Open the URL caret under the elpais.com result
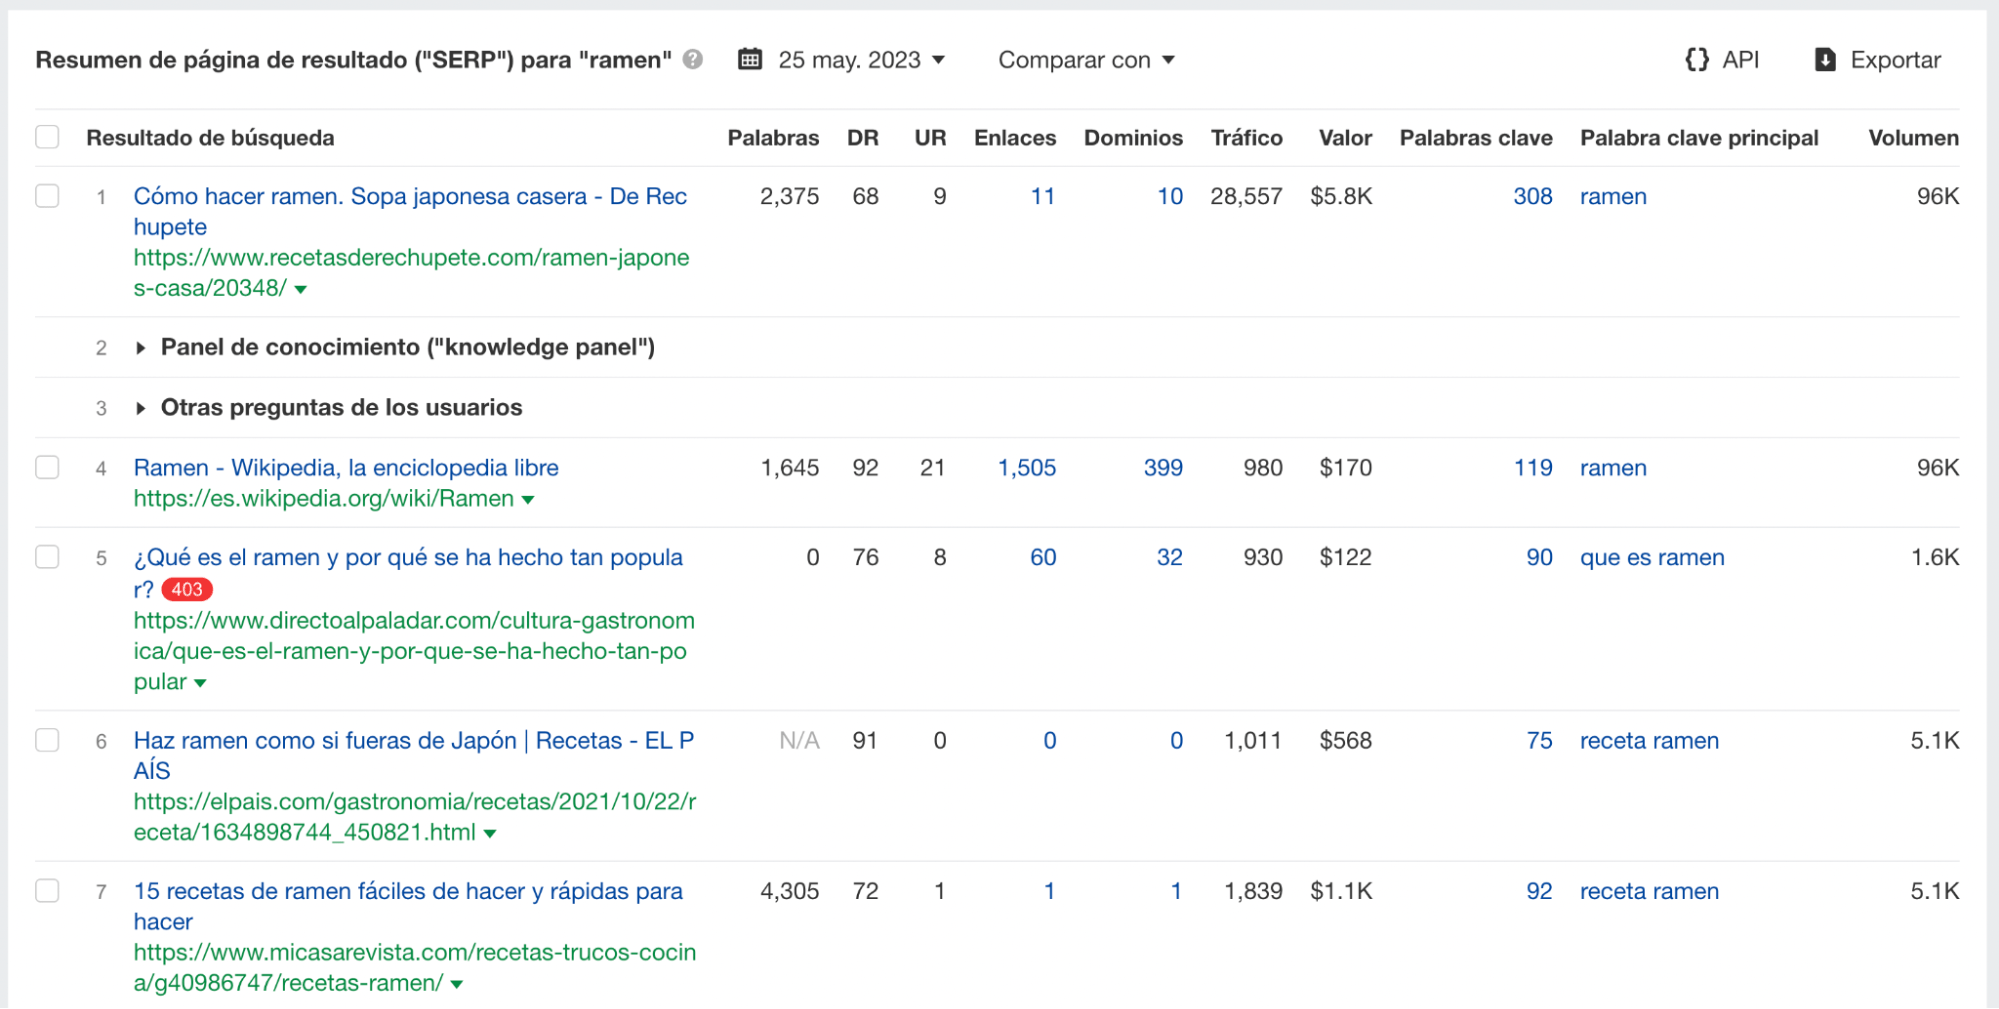Viewport: 1999px width, 1009px height. [489, 831]
